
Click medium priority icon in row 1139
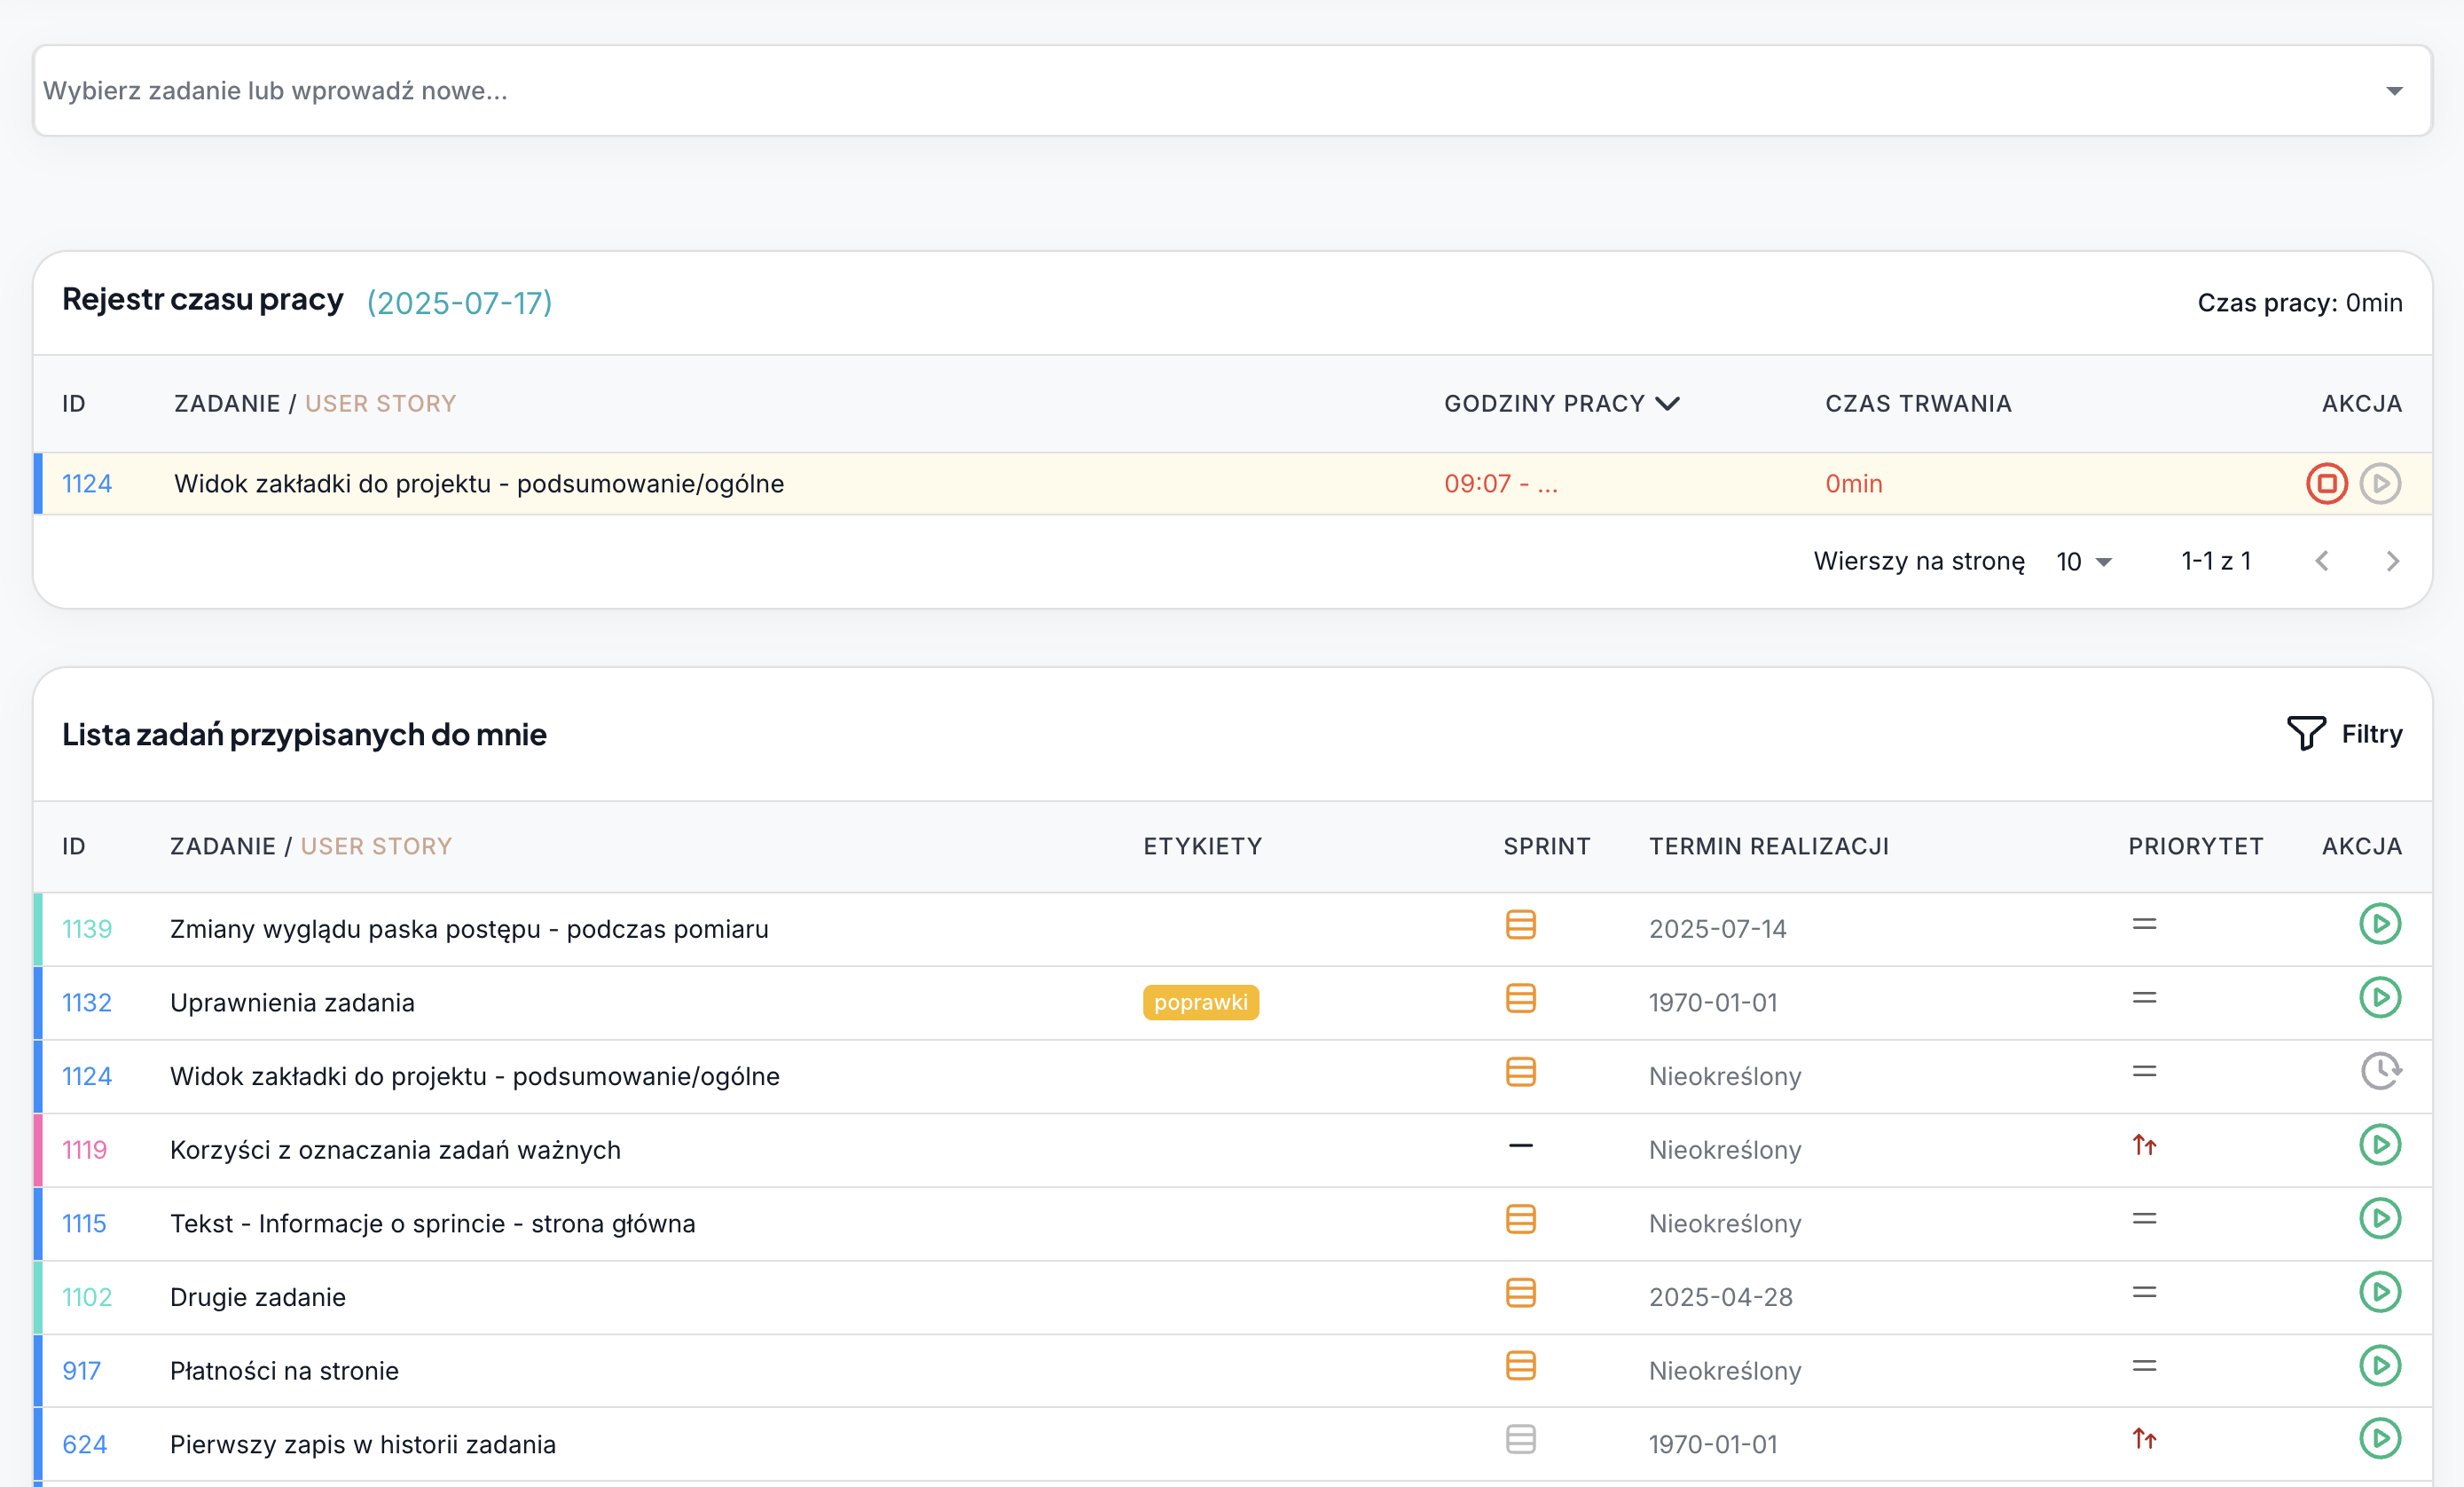pos(2144,925)
